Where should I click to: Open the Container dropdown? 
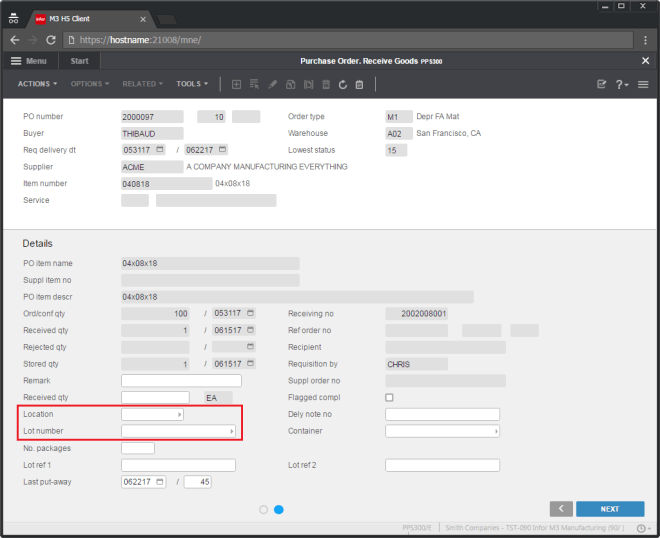click(495, 431)
